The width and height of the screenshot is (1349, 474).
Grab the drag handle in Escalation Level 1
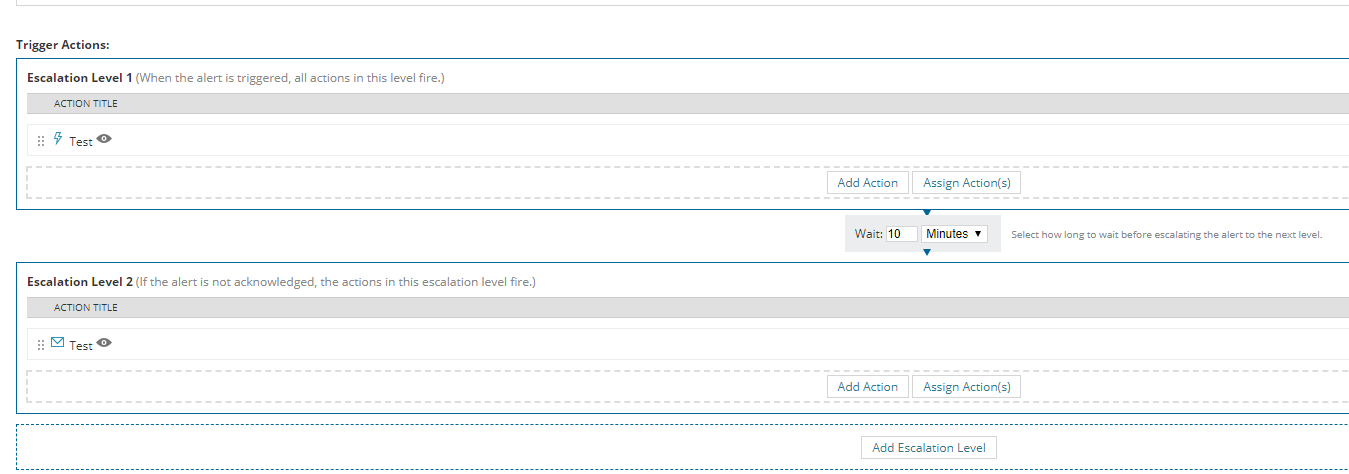(41, 142)
